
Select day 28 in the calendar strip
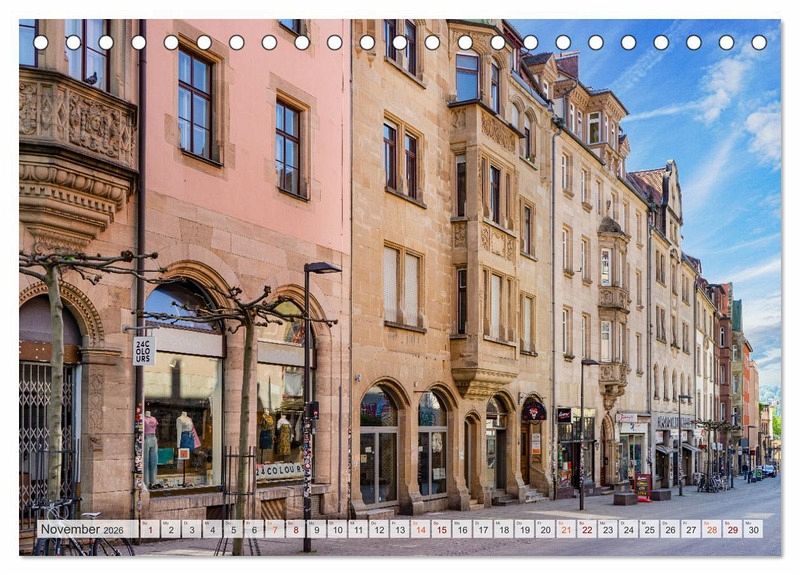coord(711,529)
